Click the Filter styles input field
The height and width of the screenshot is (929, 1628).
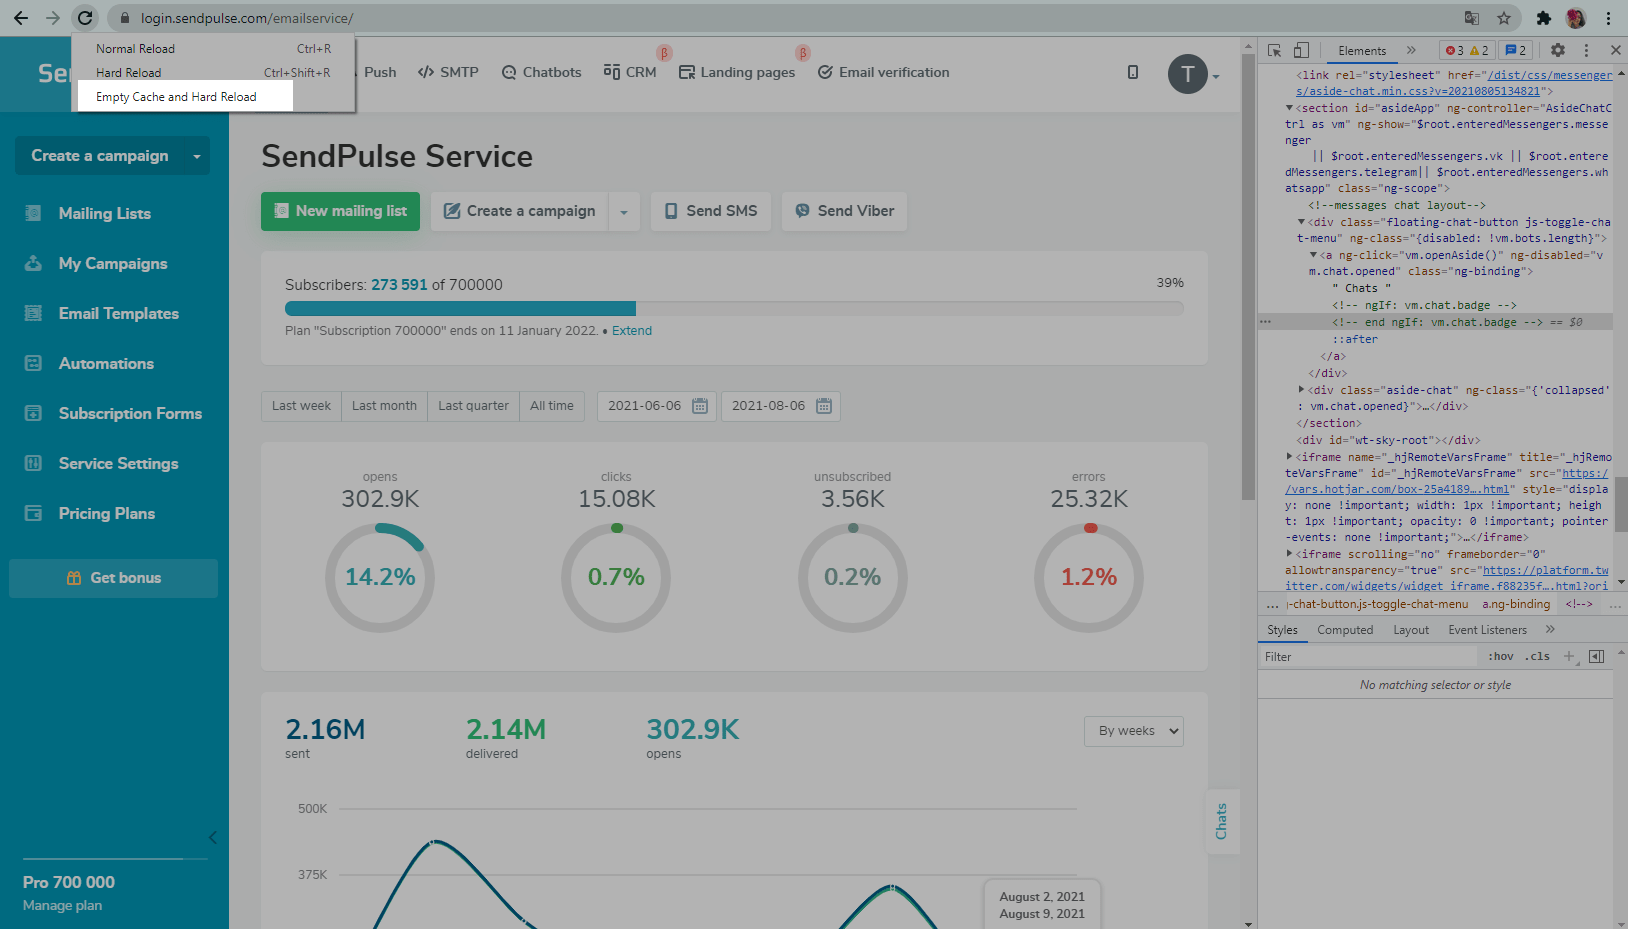[x=1367, y=657]
